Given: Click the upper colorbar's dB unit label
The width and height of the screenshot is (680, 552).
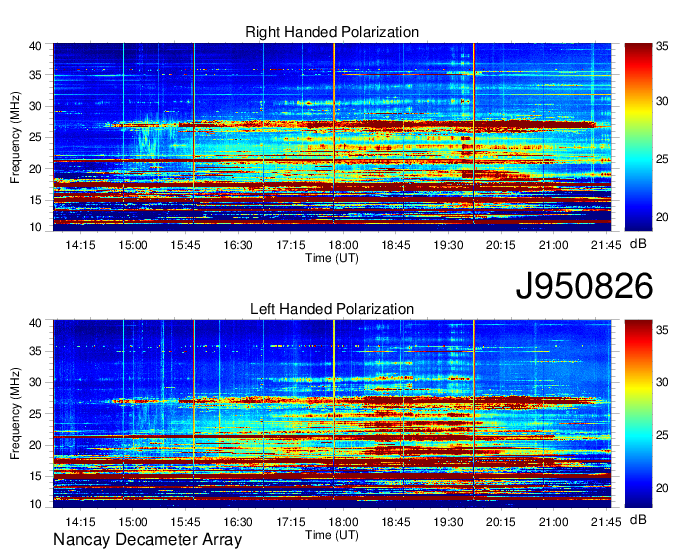Looking at the screenshot, I should pyautogui.click(x=638, y=244).
